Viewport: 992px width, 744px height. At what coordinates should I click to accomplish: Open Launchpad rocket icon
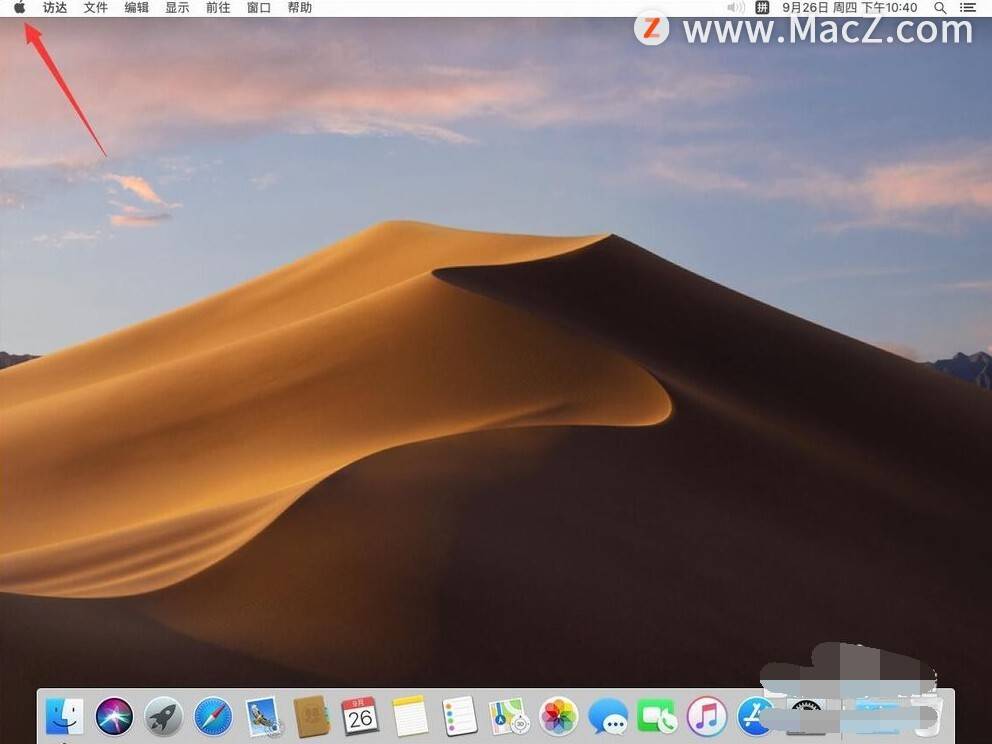point(163,716)
